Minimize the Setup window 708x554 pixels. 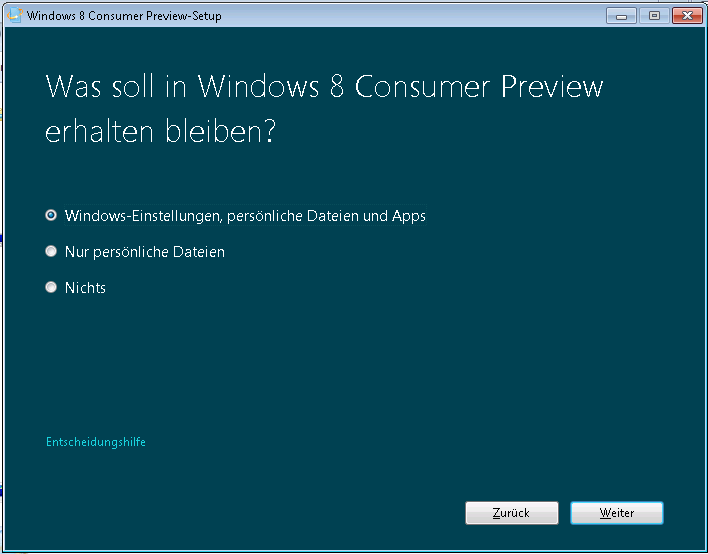(621, 16)
